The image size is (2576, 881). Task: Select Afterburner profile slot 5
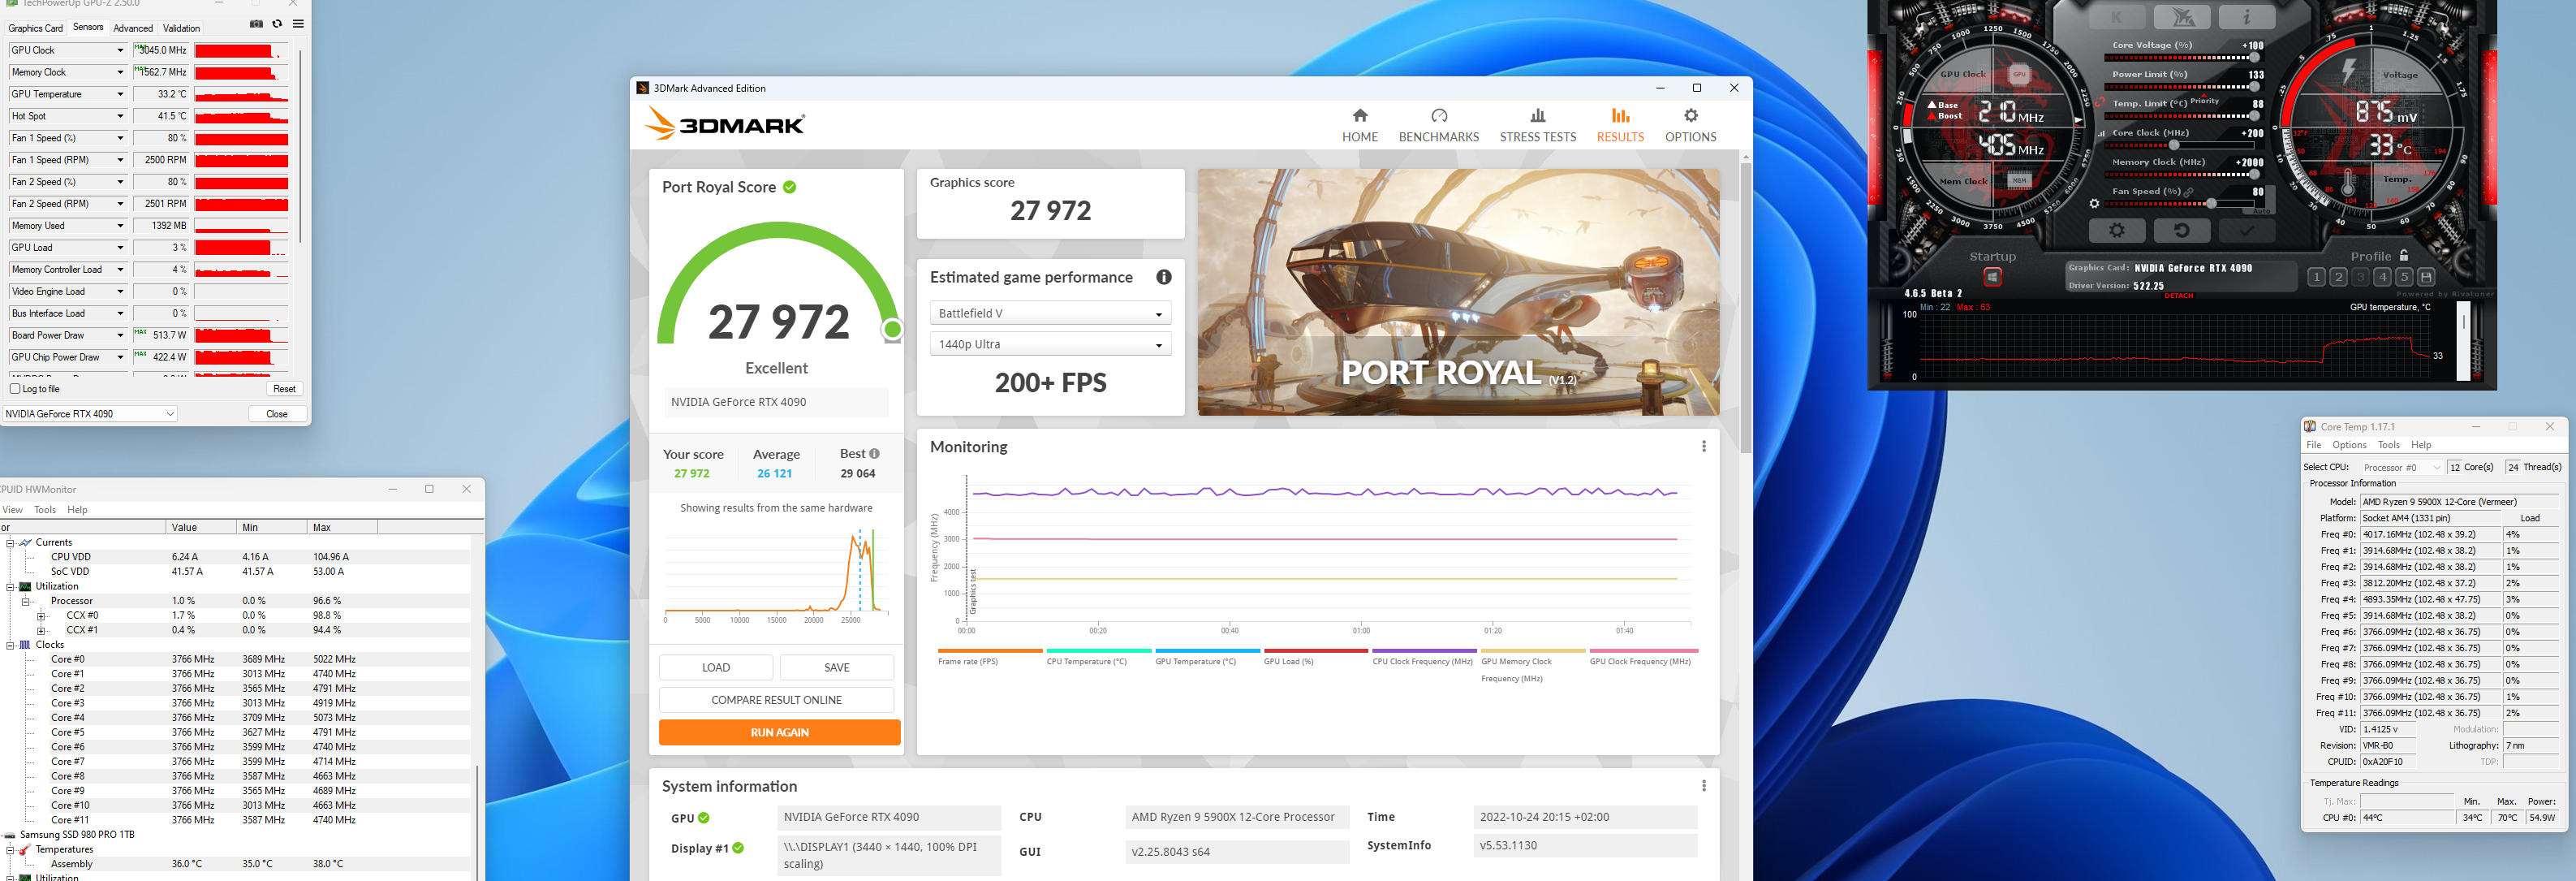coord(2404,277)
